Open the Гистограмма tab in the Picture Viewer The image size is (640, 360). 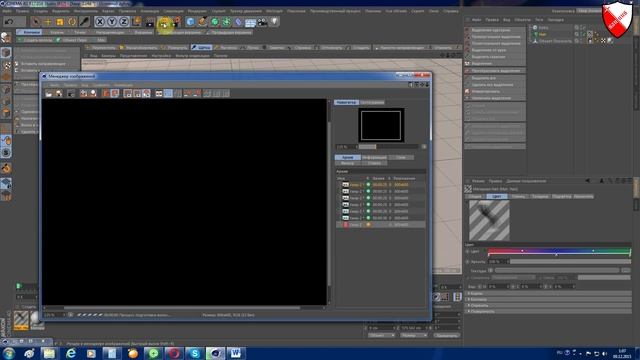pos(372,102)
